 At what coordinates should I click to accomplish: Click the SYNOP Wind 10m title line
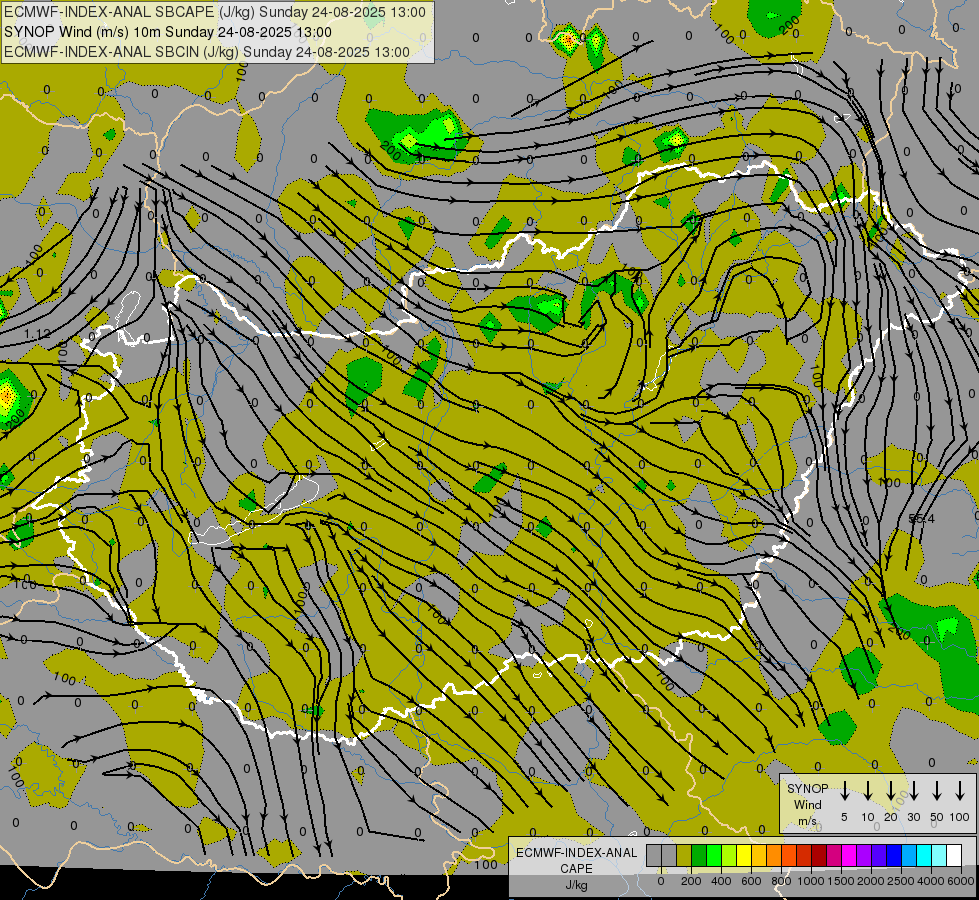coord(168,32)
